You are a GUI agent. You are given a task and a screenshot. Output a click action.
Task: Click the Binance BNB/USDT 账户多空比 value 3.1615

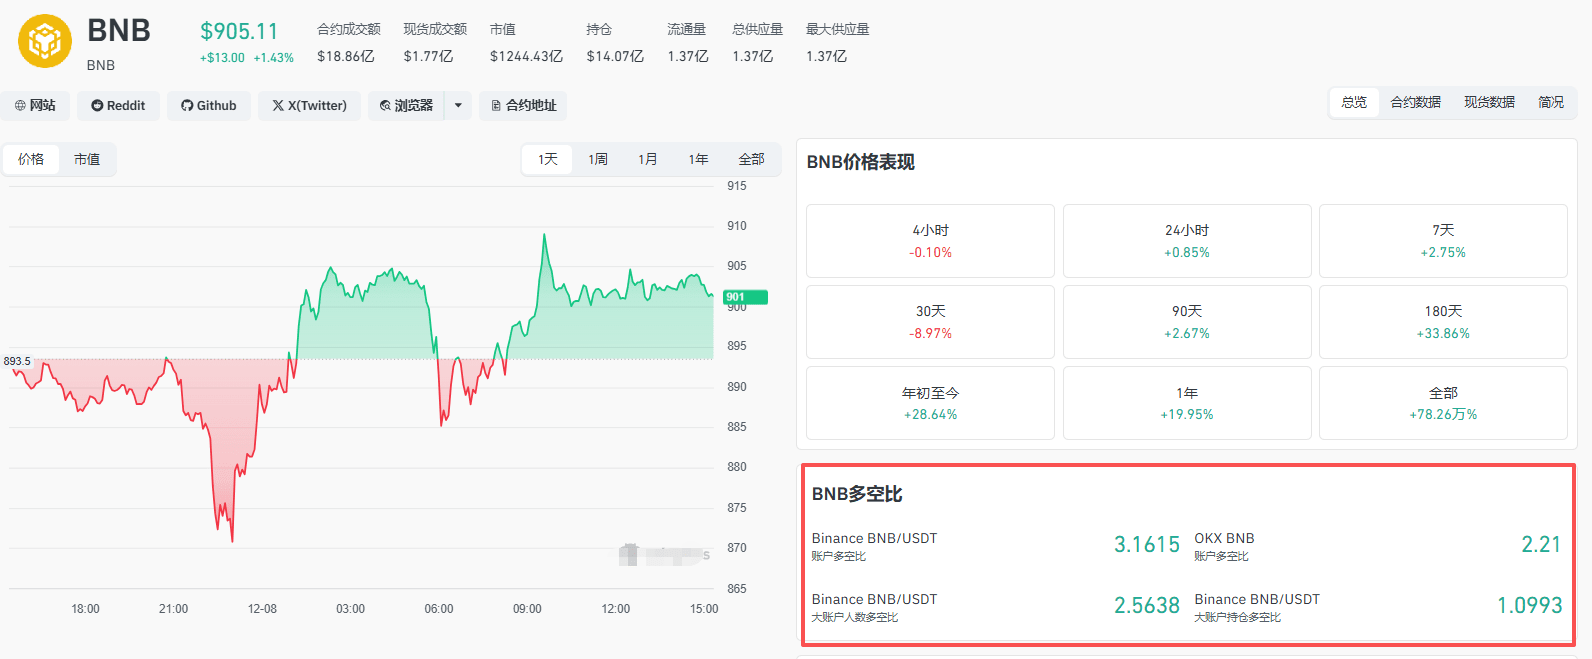(x=1147, y=544)
